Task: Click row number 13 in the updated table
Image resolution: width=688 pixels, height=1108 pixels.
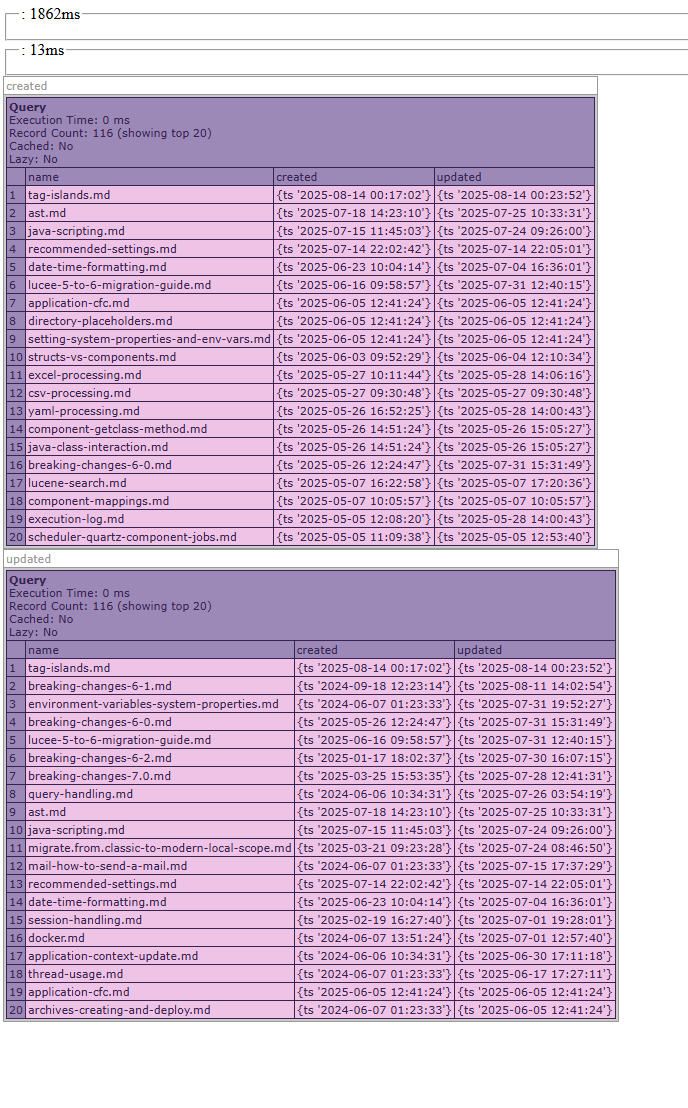Action: coord(15,884)
